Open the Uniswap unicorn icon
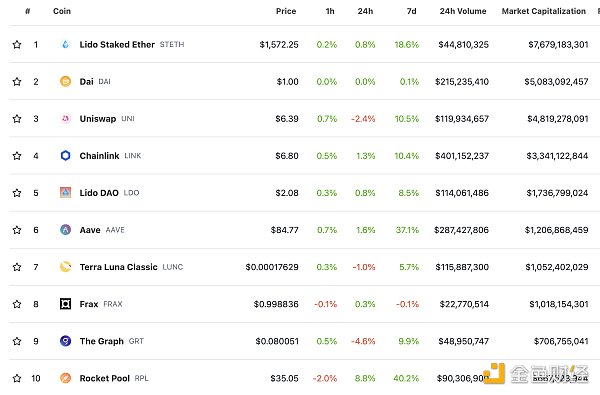600x395 pixels. 65,119
